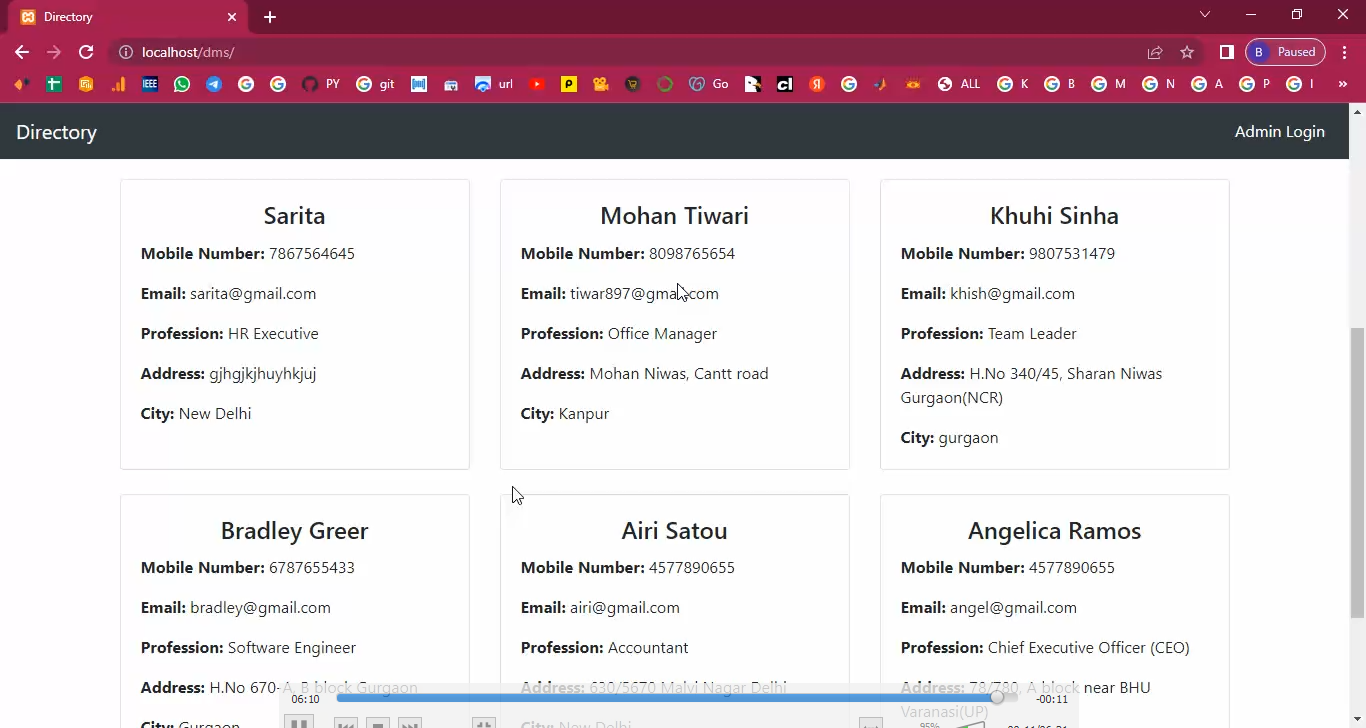This screenshot has height=728, width=1366.
Task: Click the address bar URL field
Action: (600, 52)
